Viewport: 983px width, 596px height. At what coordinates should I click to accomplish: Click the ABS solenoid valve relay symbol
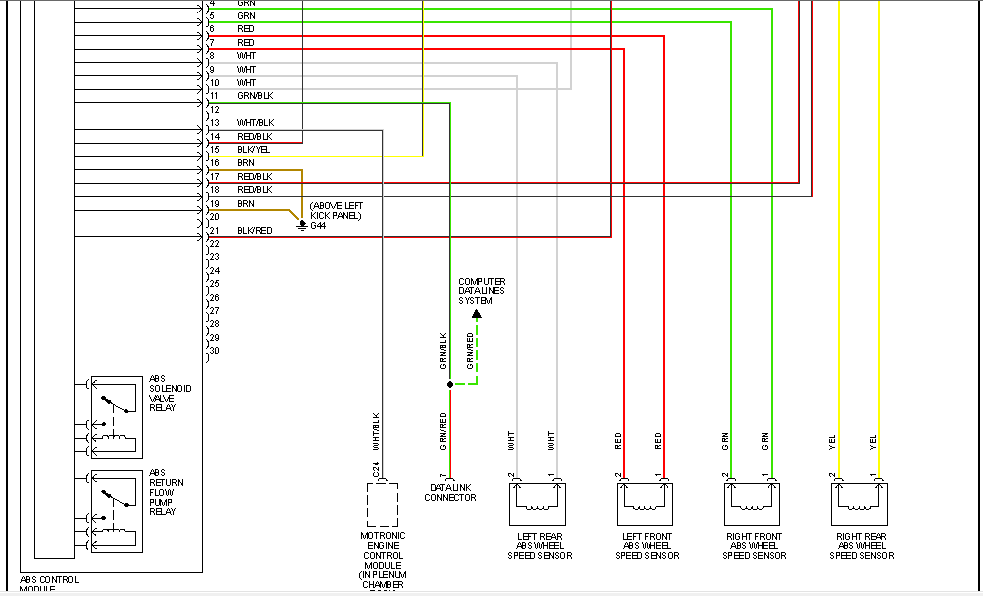pos(116,414)
